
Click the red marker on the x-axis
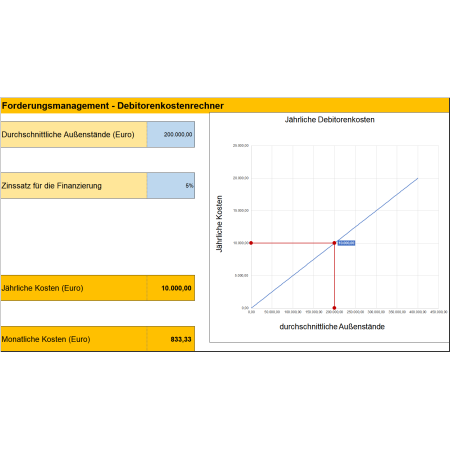334,308
